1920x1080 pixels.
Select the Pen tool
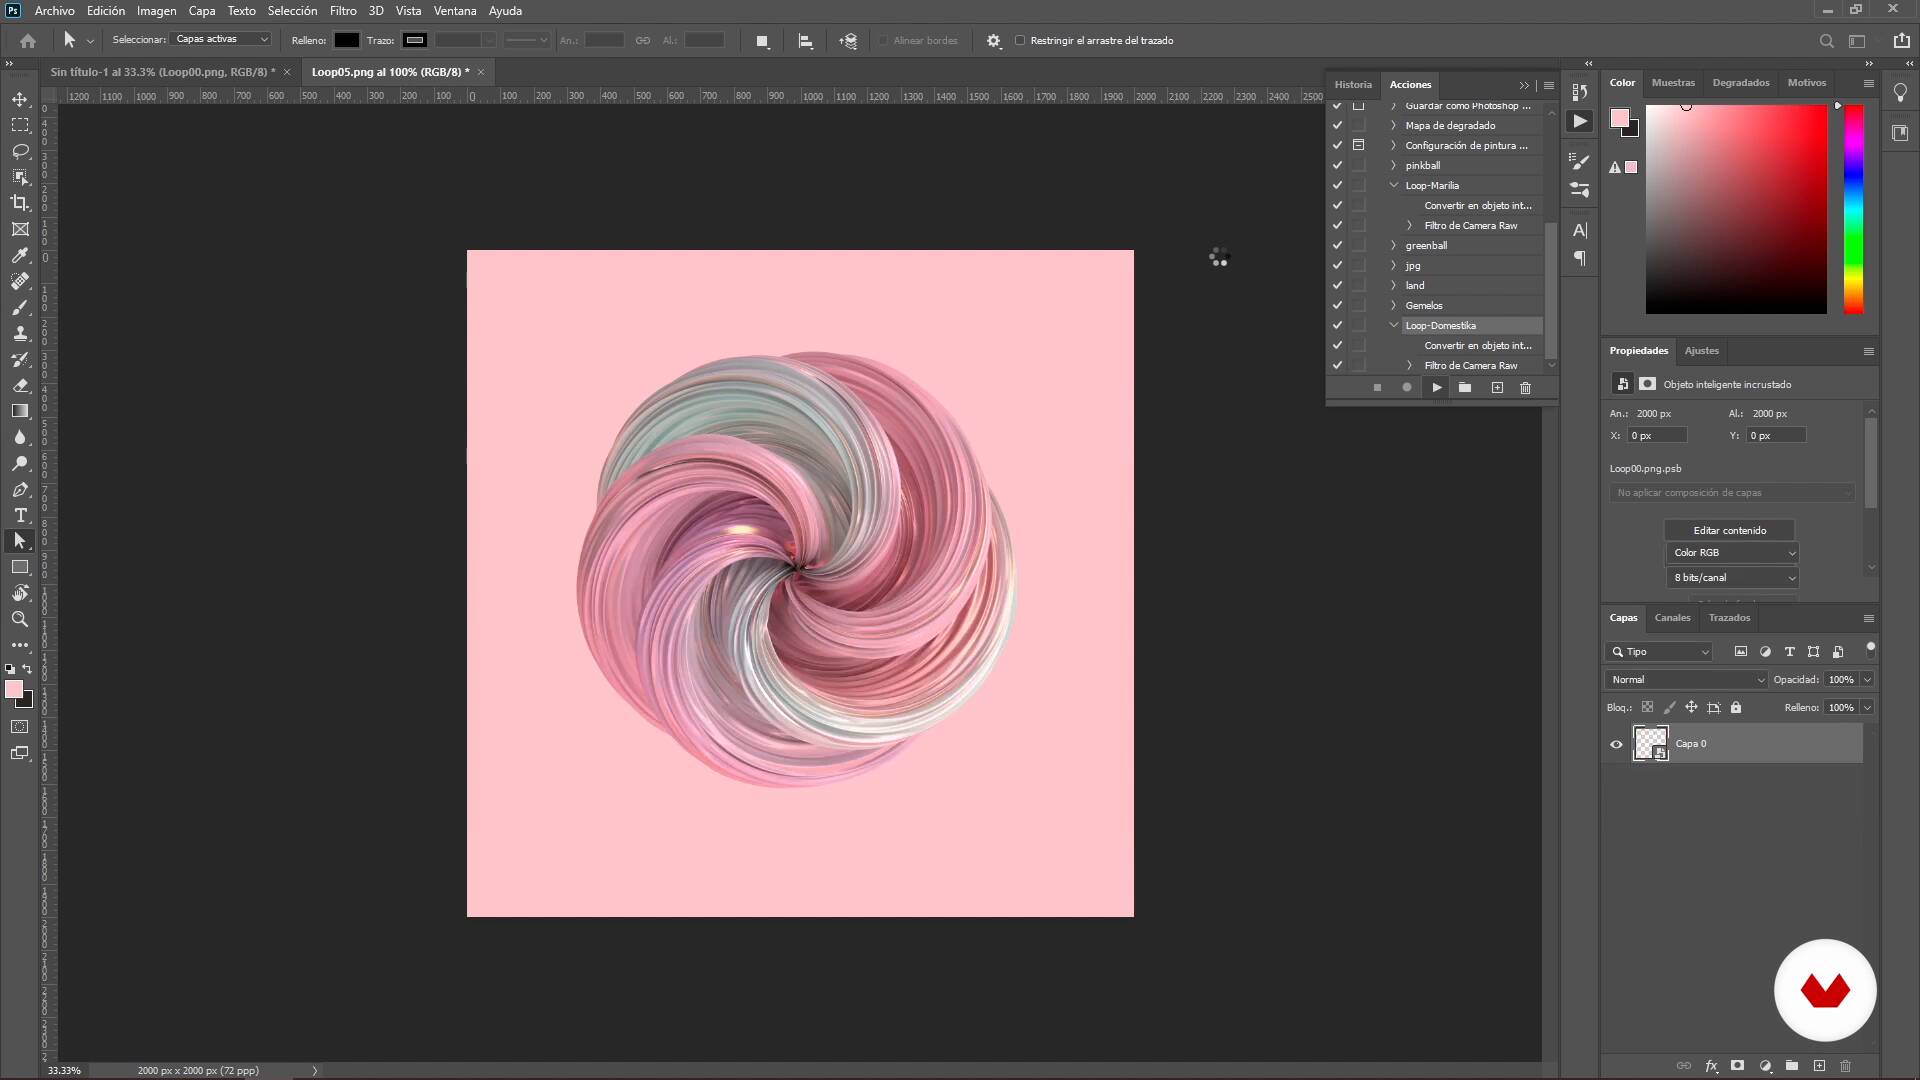20,489
